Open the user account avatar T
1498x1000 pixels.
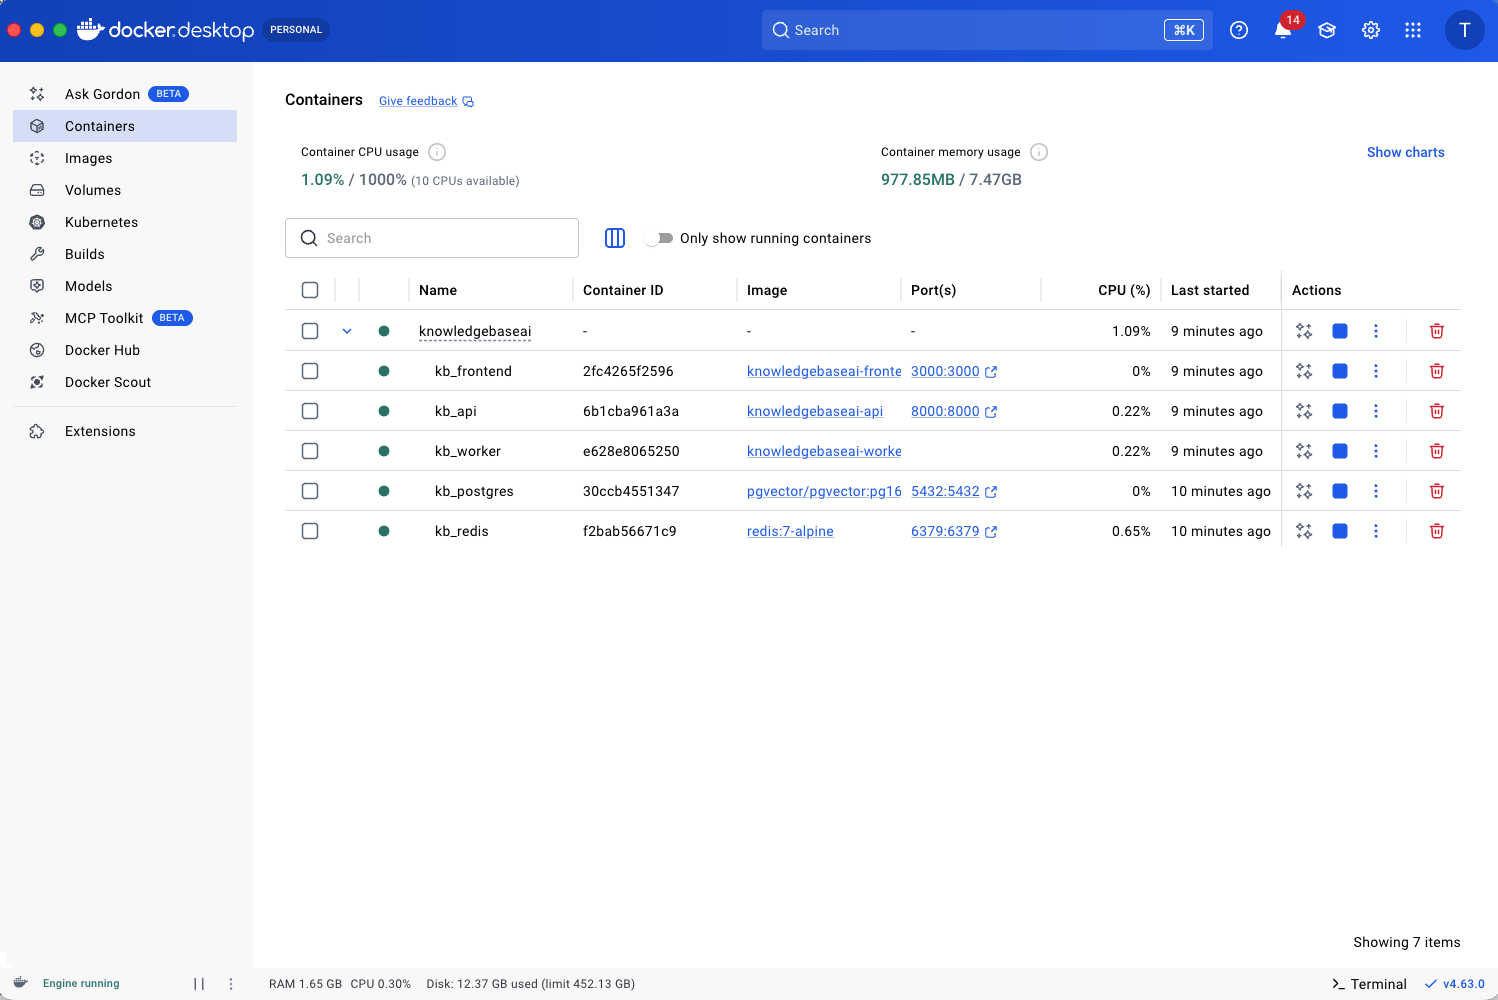[x=1464, y=30]
